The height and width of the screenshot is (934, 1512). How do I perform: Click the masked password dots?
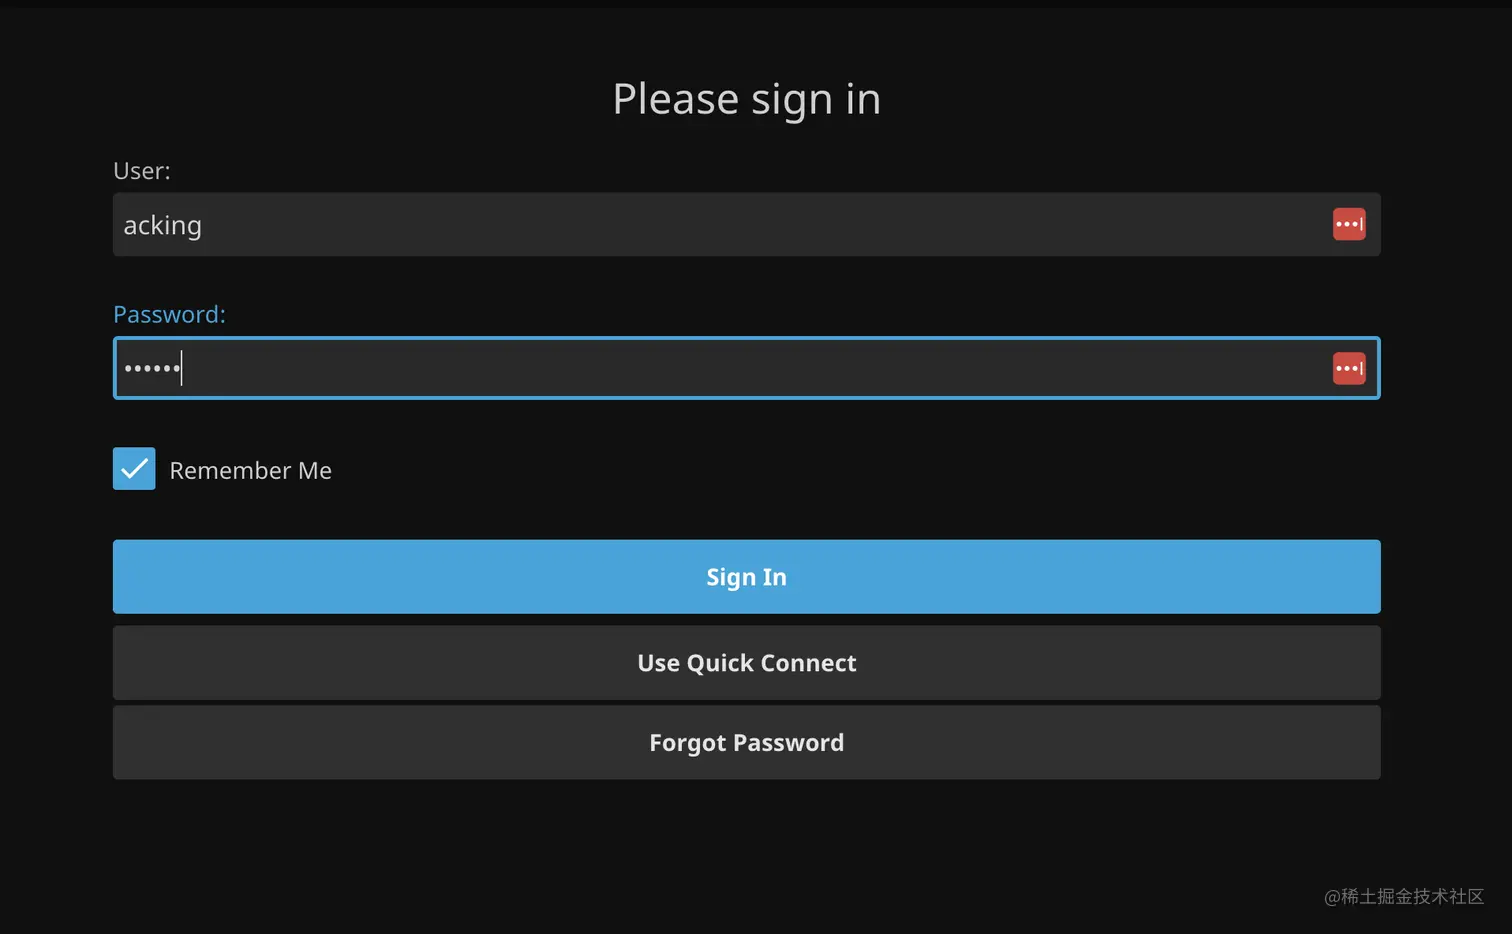point(152,368)
